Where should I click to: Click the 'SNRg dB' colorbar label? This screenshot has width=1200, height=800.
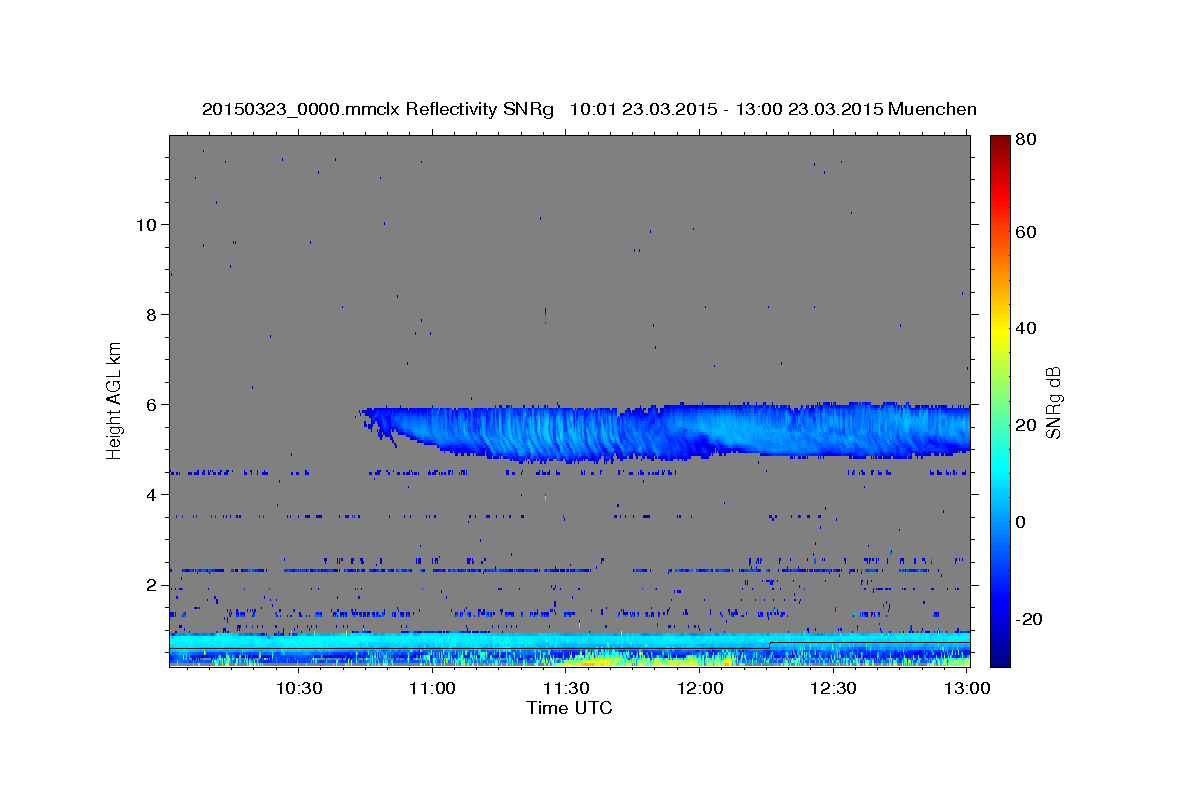tap(1053, 403)
